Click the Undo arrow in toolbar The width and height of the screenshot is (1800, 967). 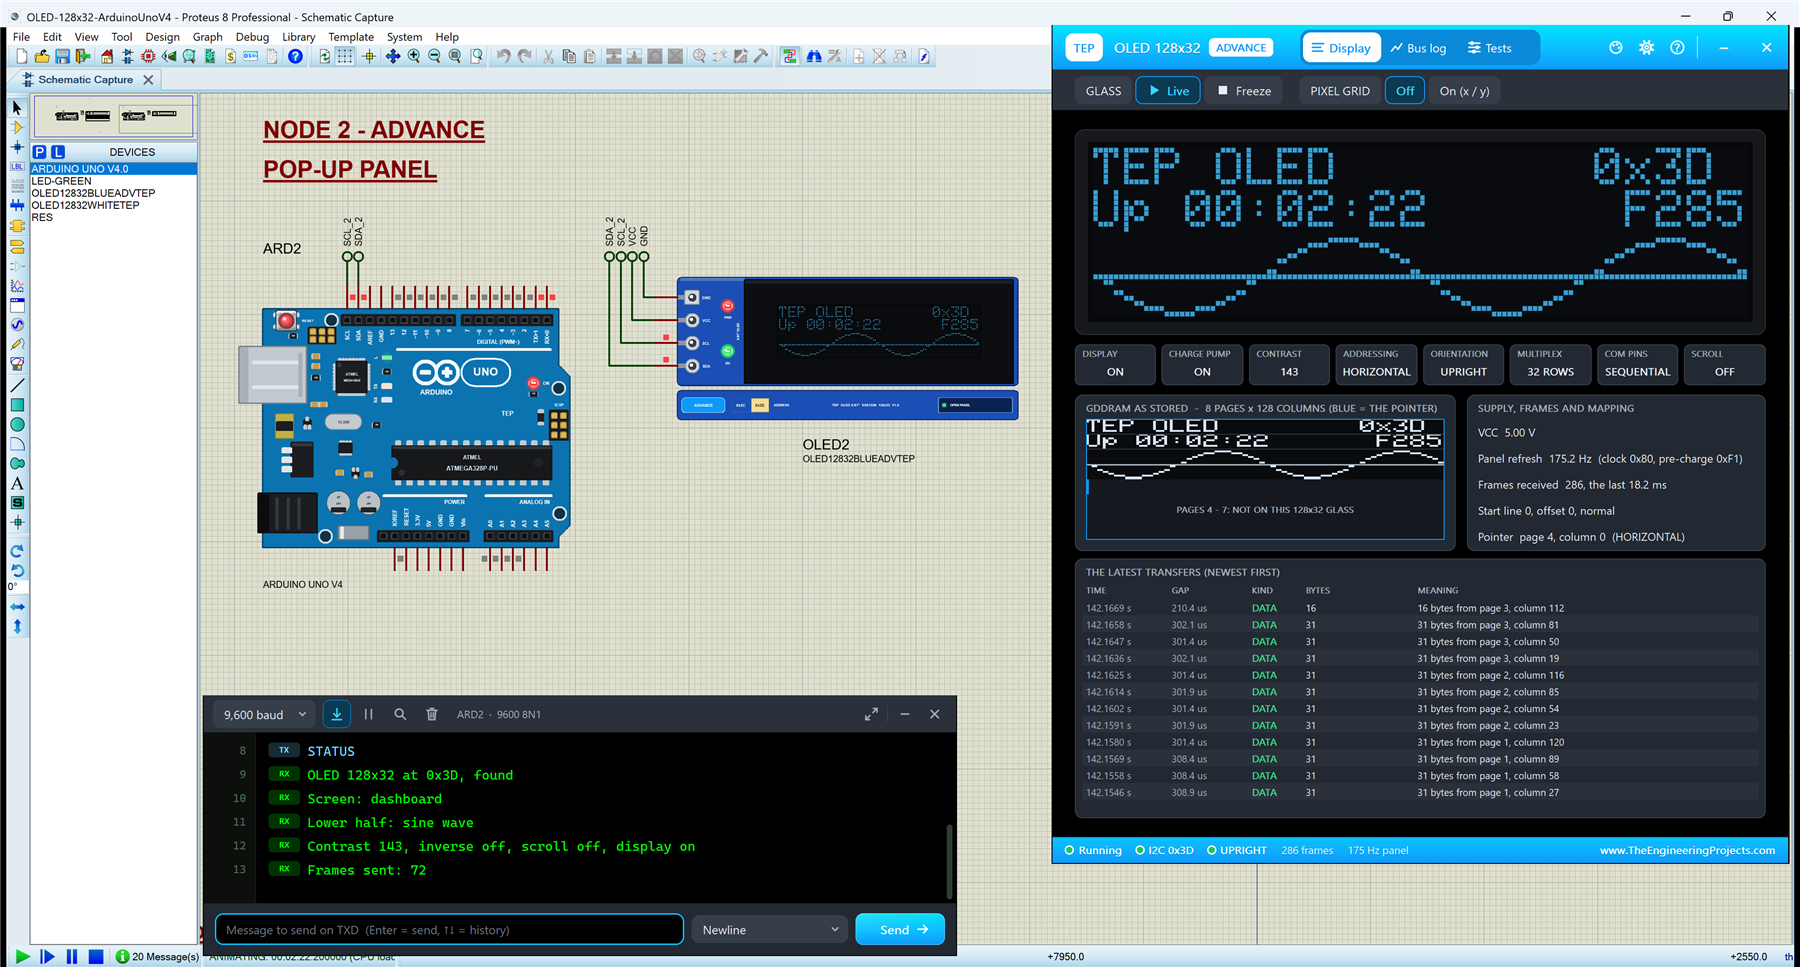[503, 57]
